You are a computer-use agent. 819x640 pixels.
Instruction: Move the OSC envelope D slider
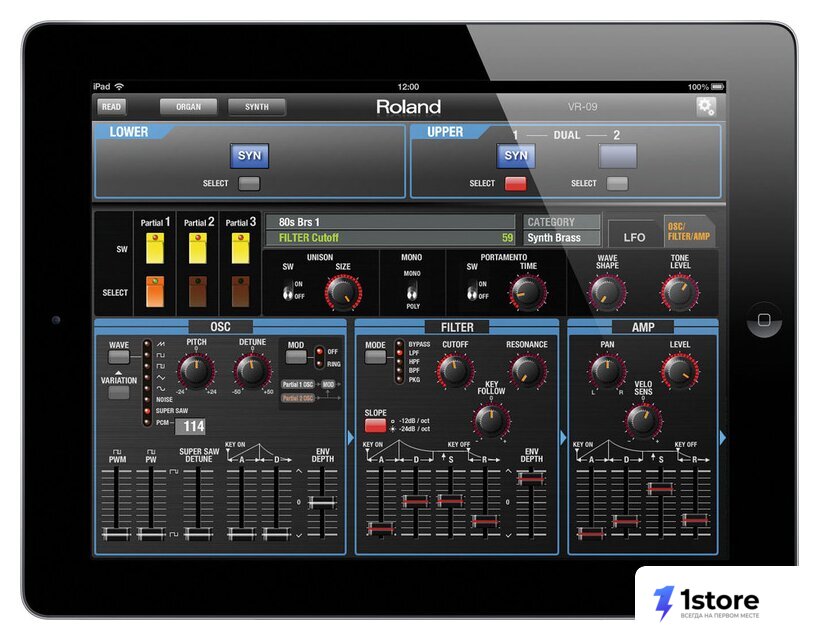pos(276,533)
